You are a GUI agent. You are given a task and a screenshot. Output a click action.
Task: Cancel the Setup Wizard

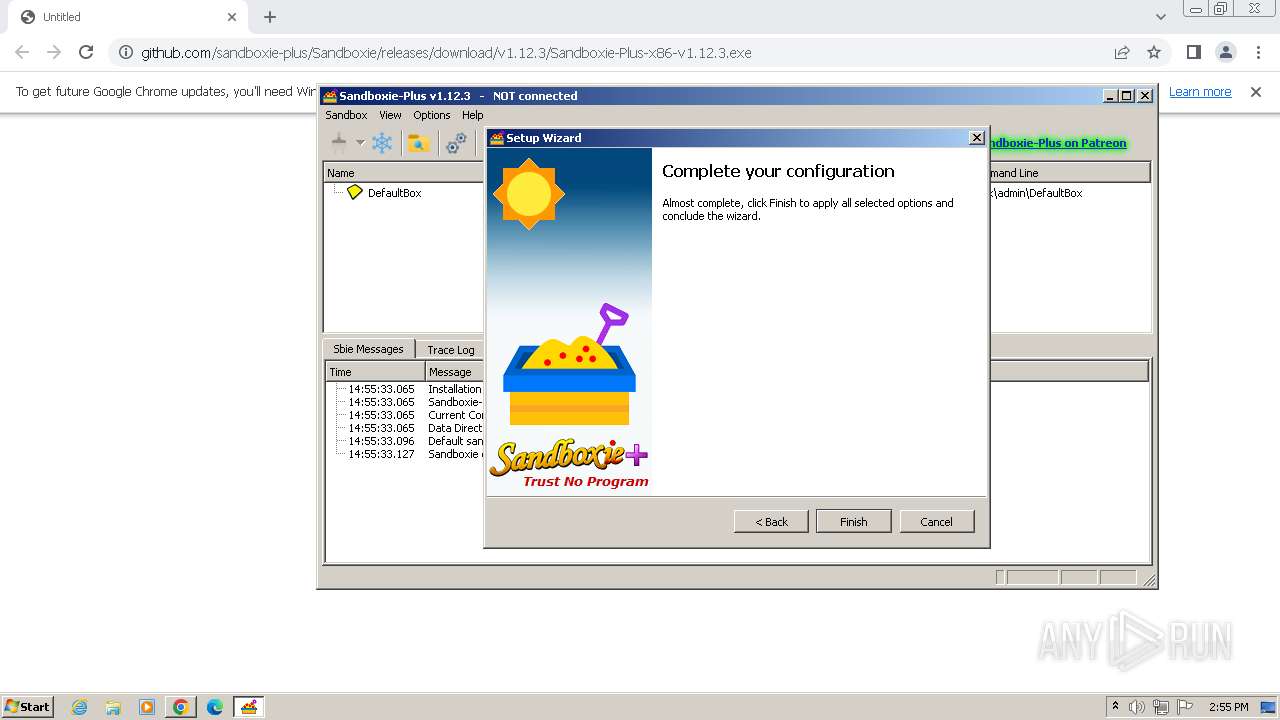pos(936,521)
